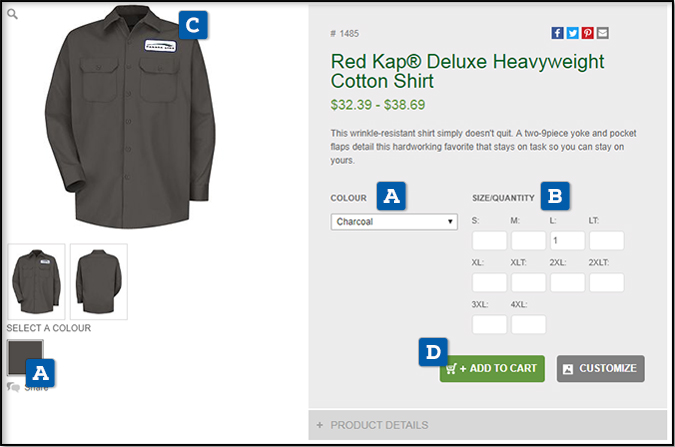Share product on Facebook
This screenshot has width=675, height=447.
point(558,33)
